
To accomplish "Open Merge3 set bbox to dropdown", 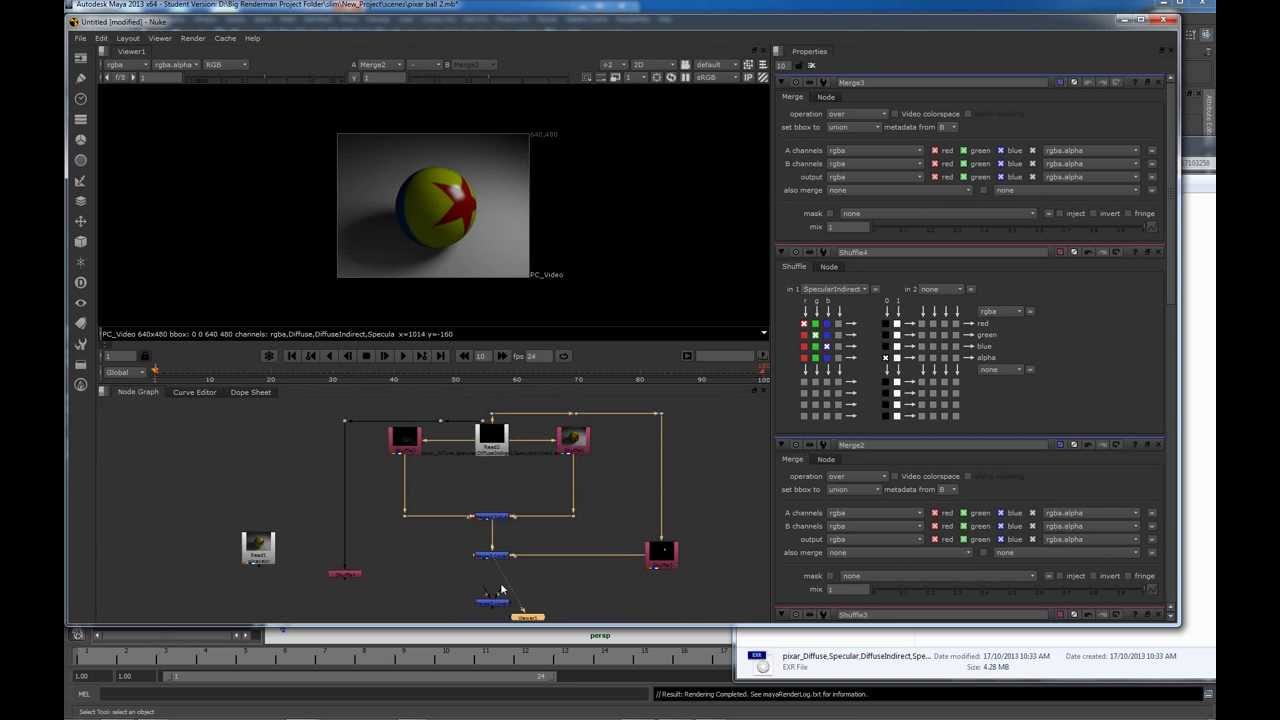I will [x=853, y=127].
